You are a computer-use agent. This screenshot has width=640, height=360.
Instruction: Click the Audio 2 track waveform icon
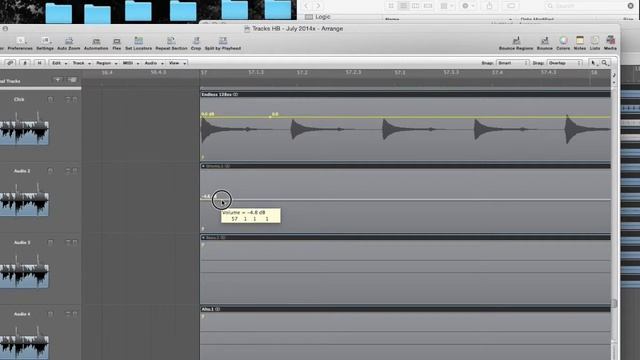point(24,200)
